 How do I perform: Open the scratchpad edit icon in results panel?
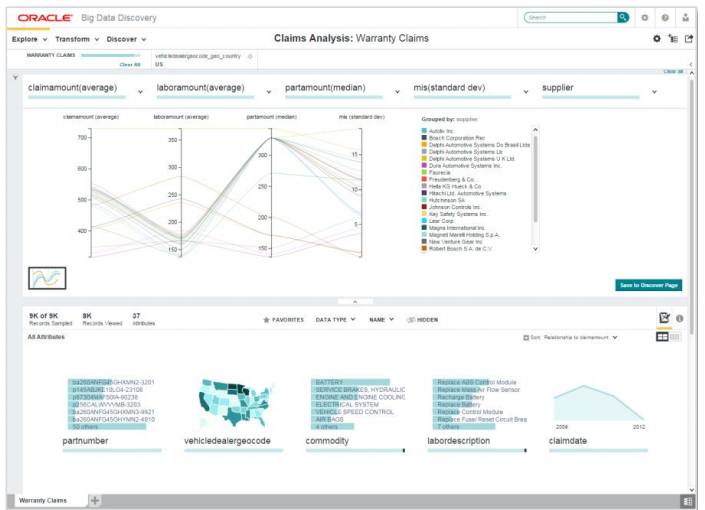pos(664,318)
